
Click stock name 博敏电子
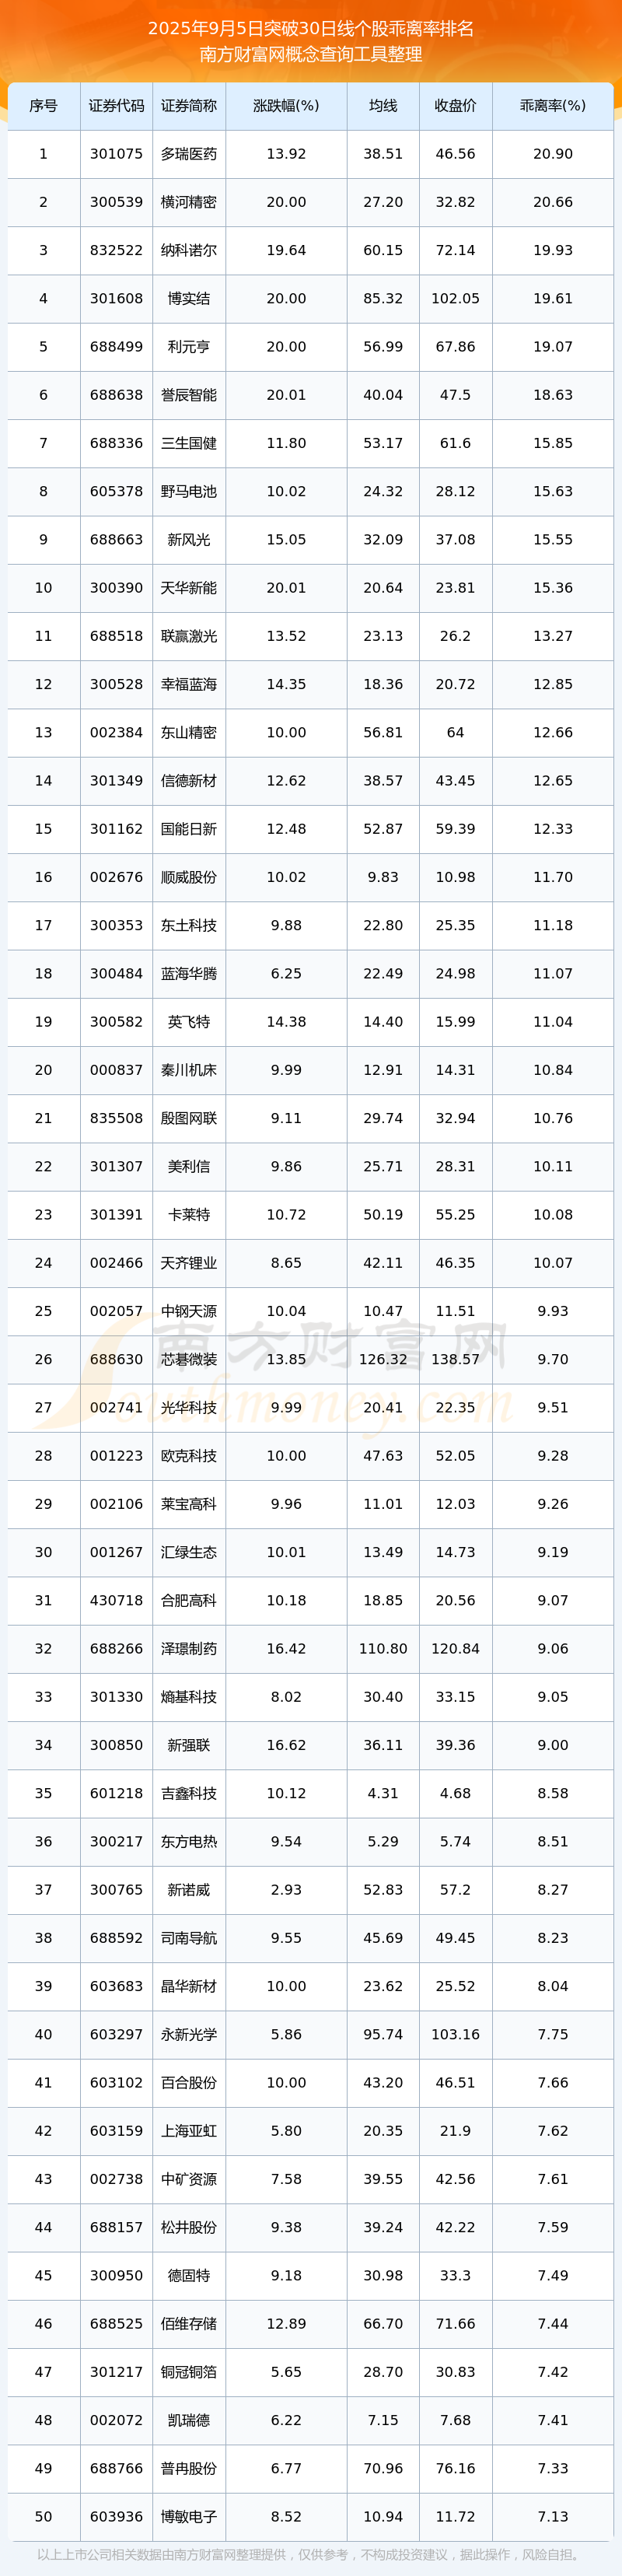[x=189, y=2517]
